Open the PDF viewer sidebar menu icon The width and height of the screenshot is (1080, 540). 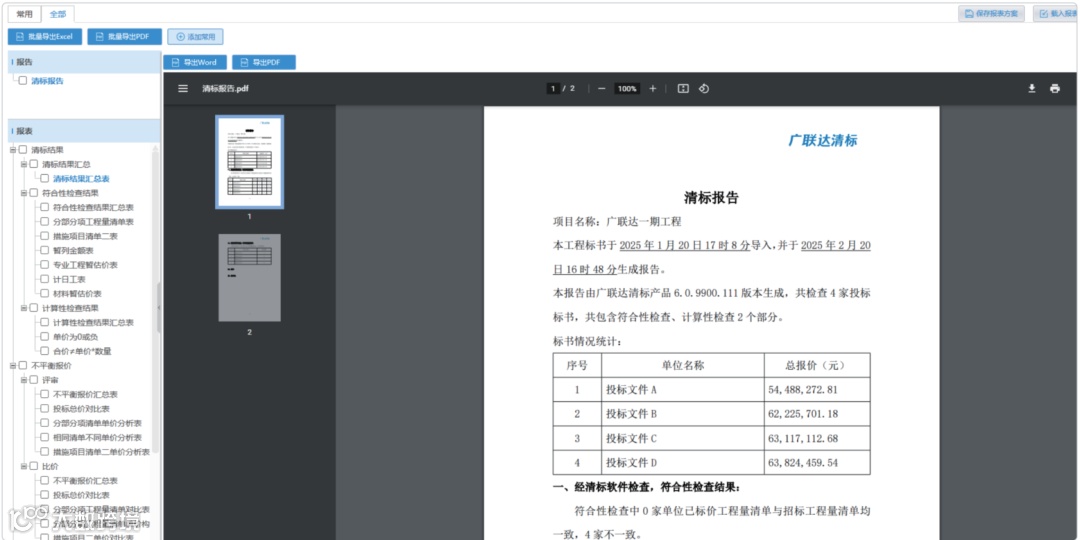[x=183, y=89]
